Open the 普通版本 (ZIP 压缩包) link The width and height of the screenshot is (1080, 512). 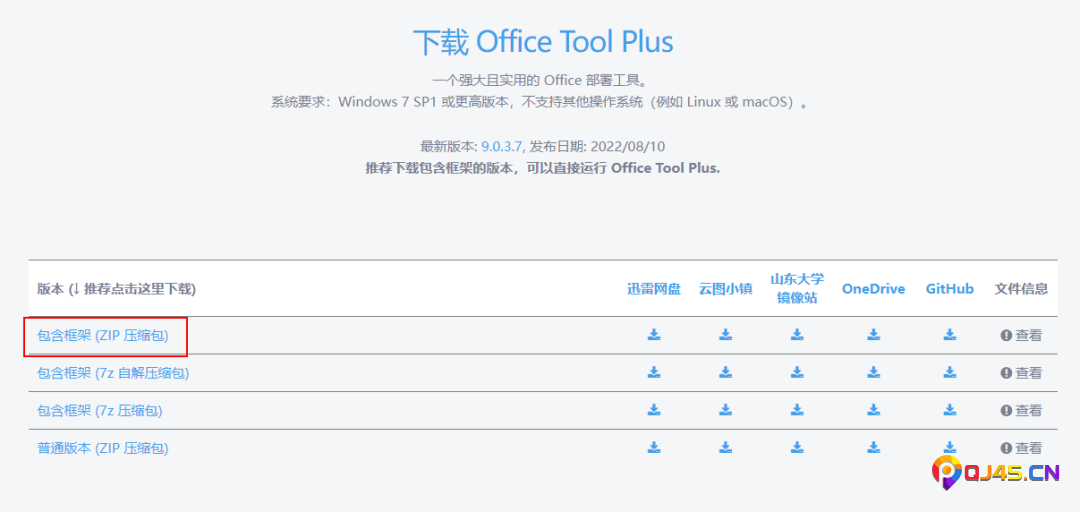103,448
